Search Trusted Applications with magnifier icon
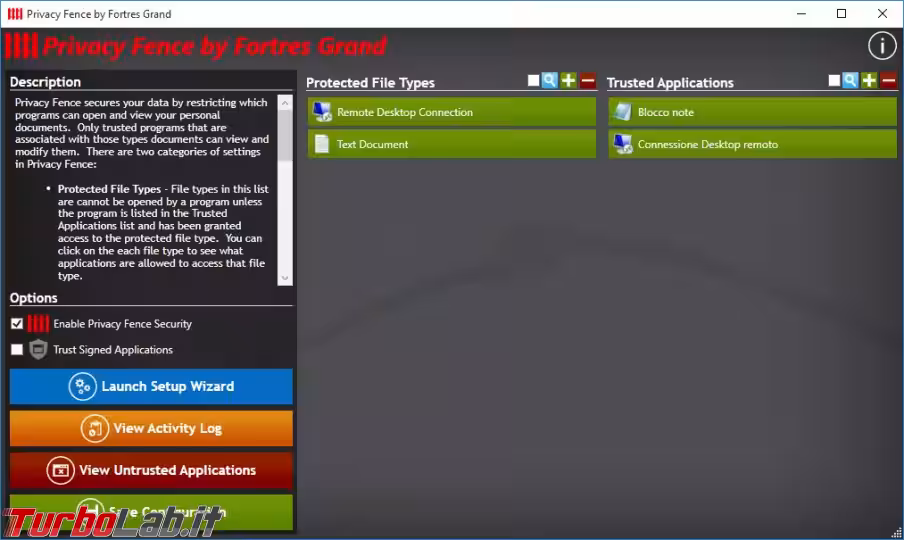 pyautogui.click(x=850, y=81)
